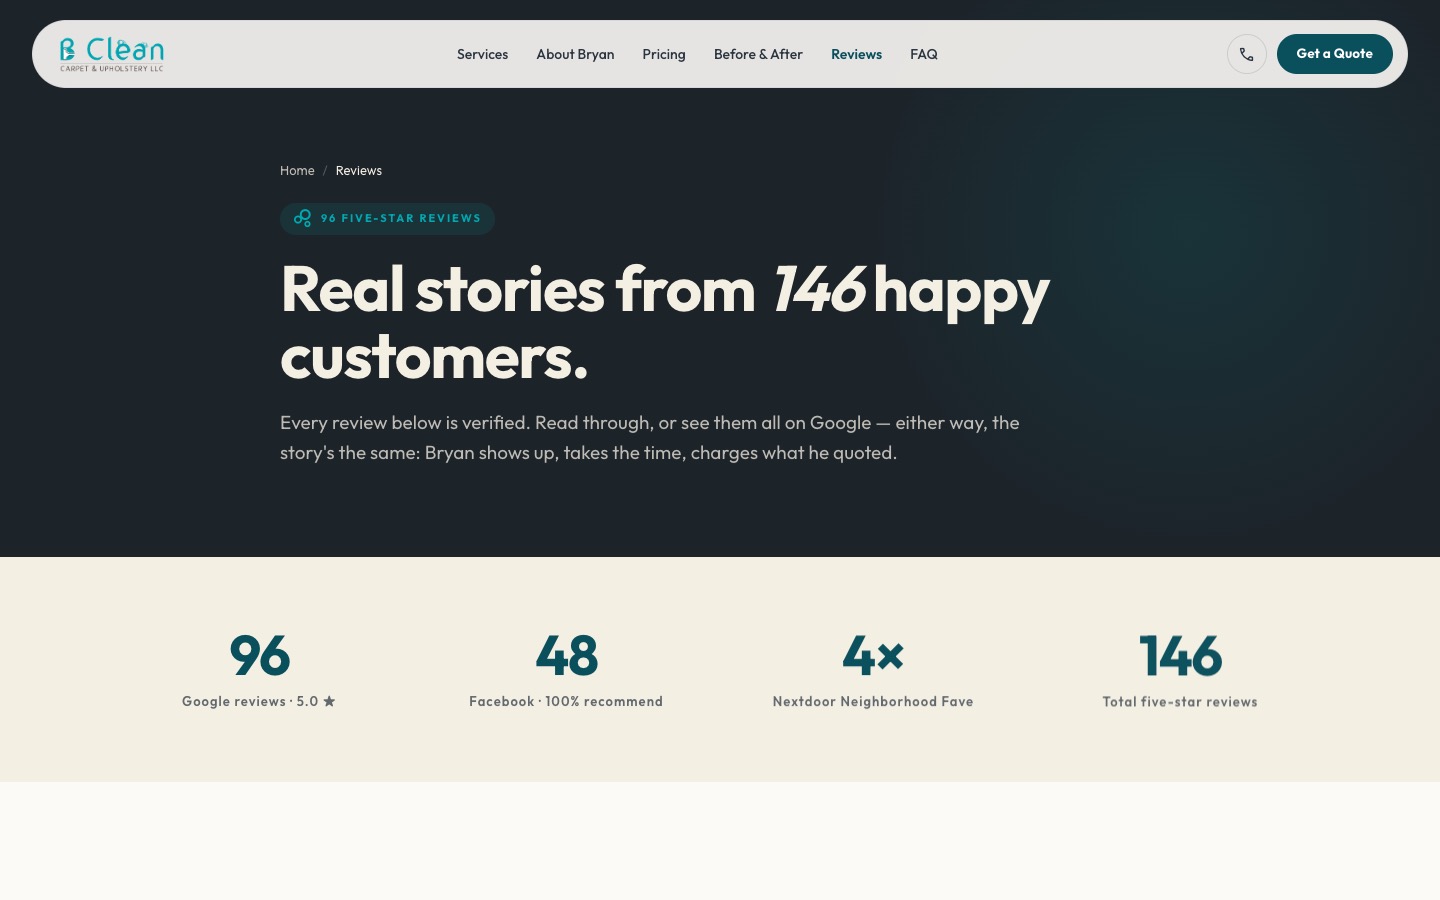Click the paragraph about verified reviews
This screenshot has width=1440, height=900.
pyautogui.click(x=650, y=438)
